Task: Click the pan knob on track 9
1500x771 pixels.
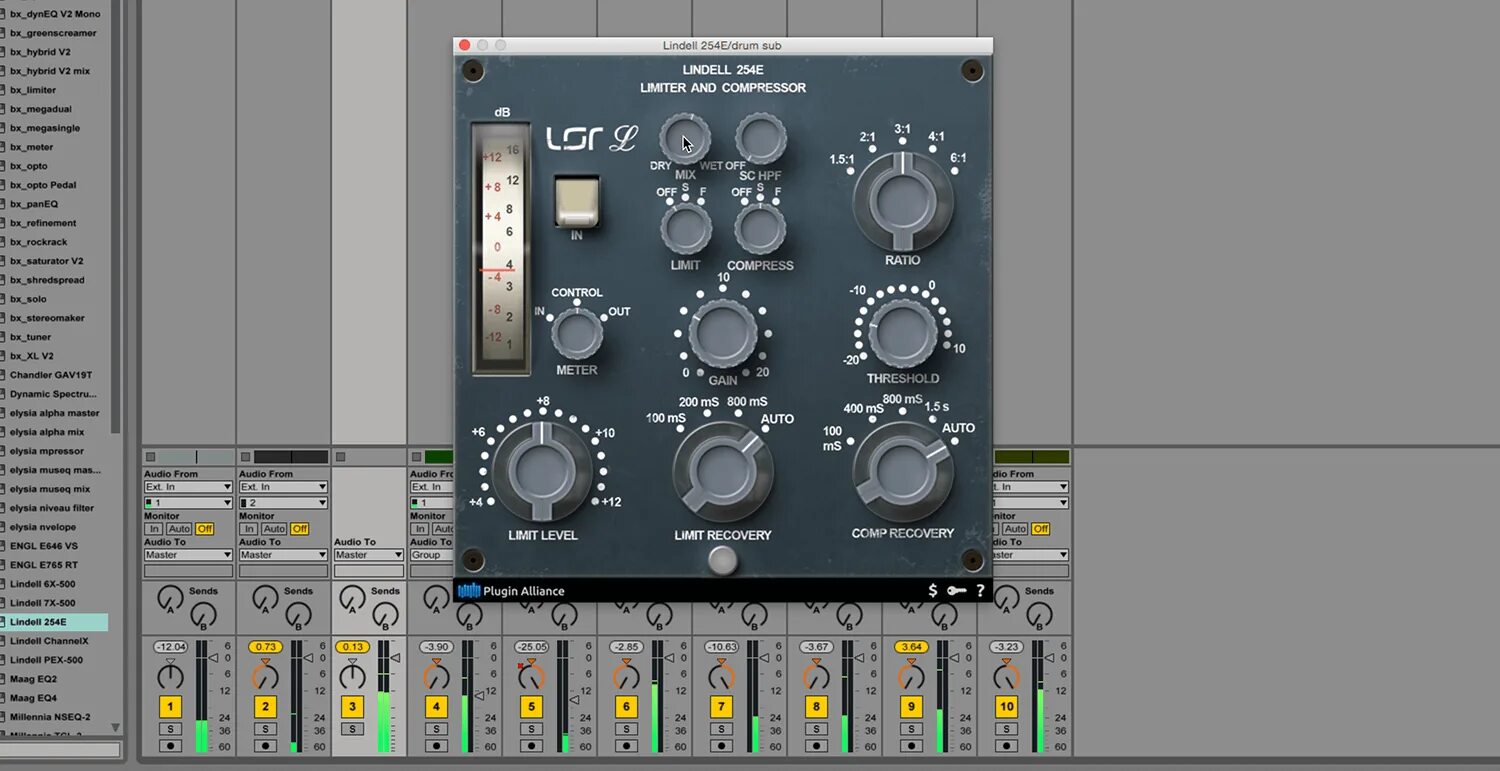Action: tap(911, 677)
